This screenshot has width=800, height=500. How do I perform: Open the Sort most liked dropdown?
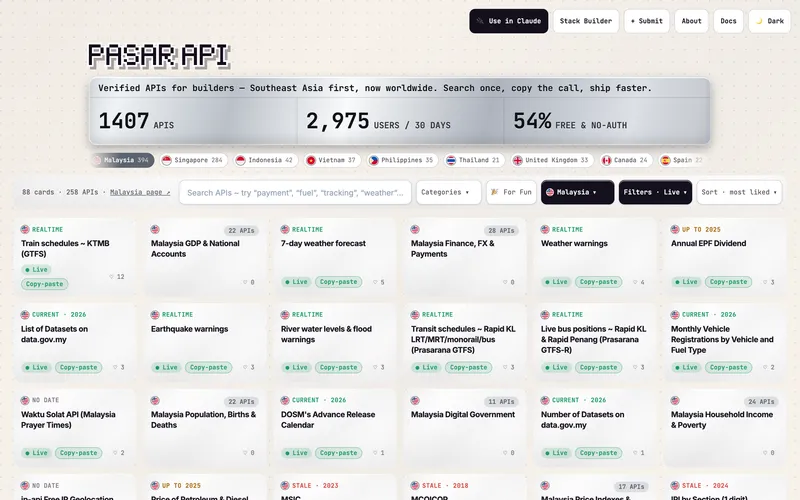tap(739, 192)
